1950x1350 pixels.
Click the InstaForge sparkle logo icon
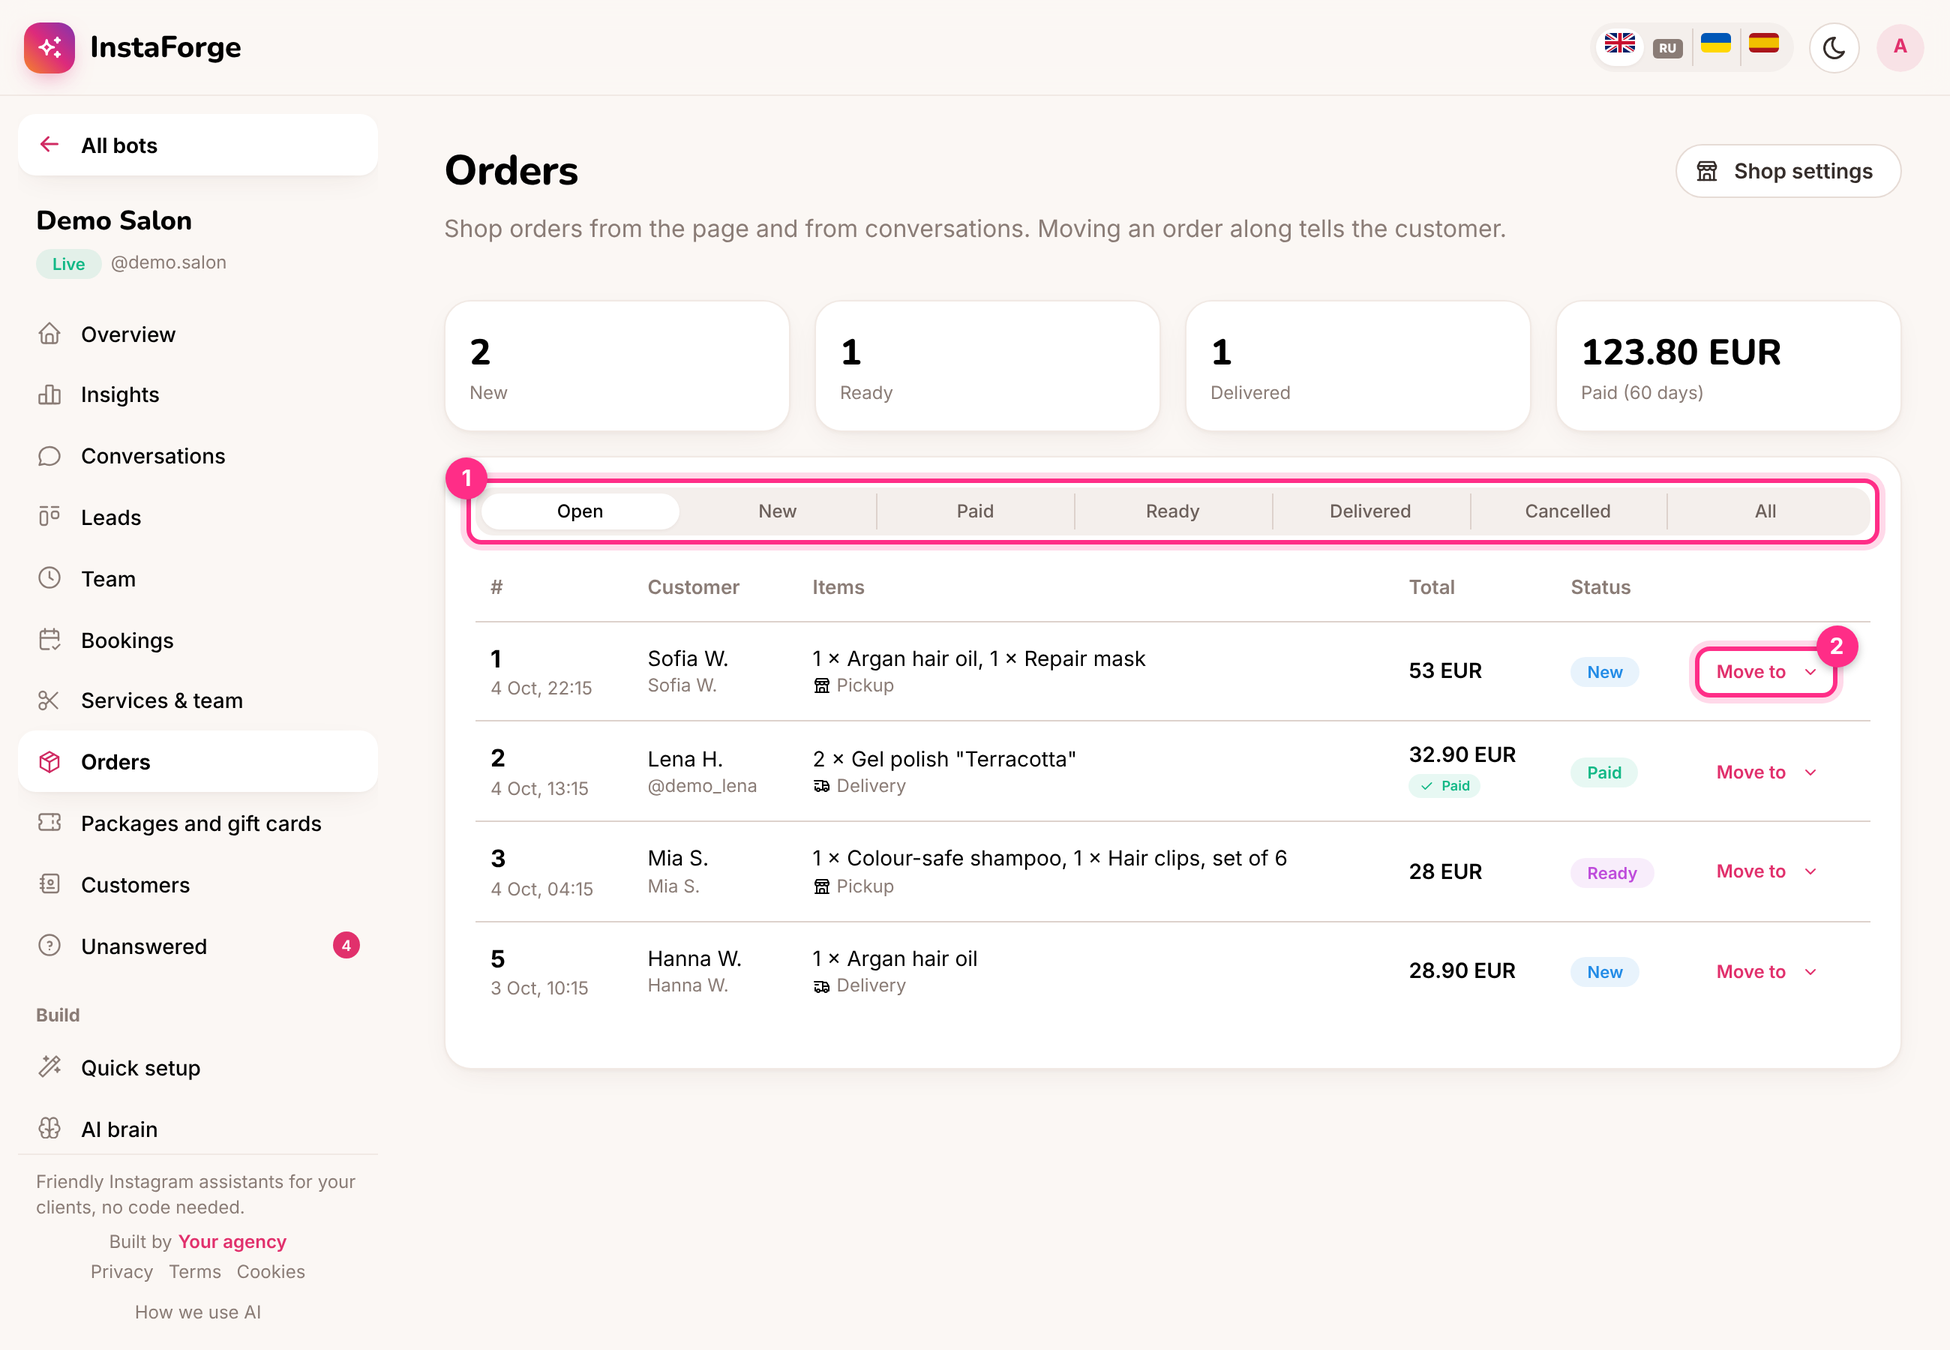(x=49, y=47)
